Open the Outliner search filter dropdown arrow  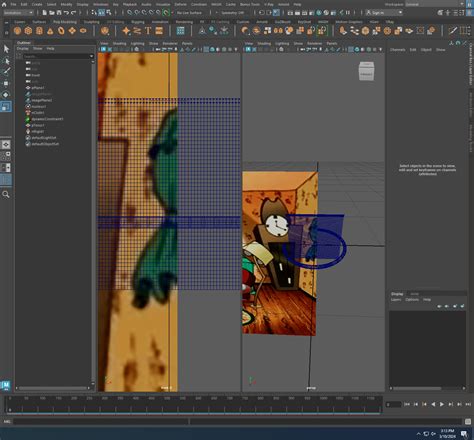(91, 56)
